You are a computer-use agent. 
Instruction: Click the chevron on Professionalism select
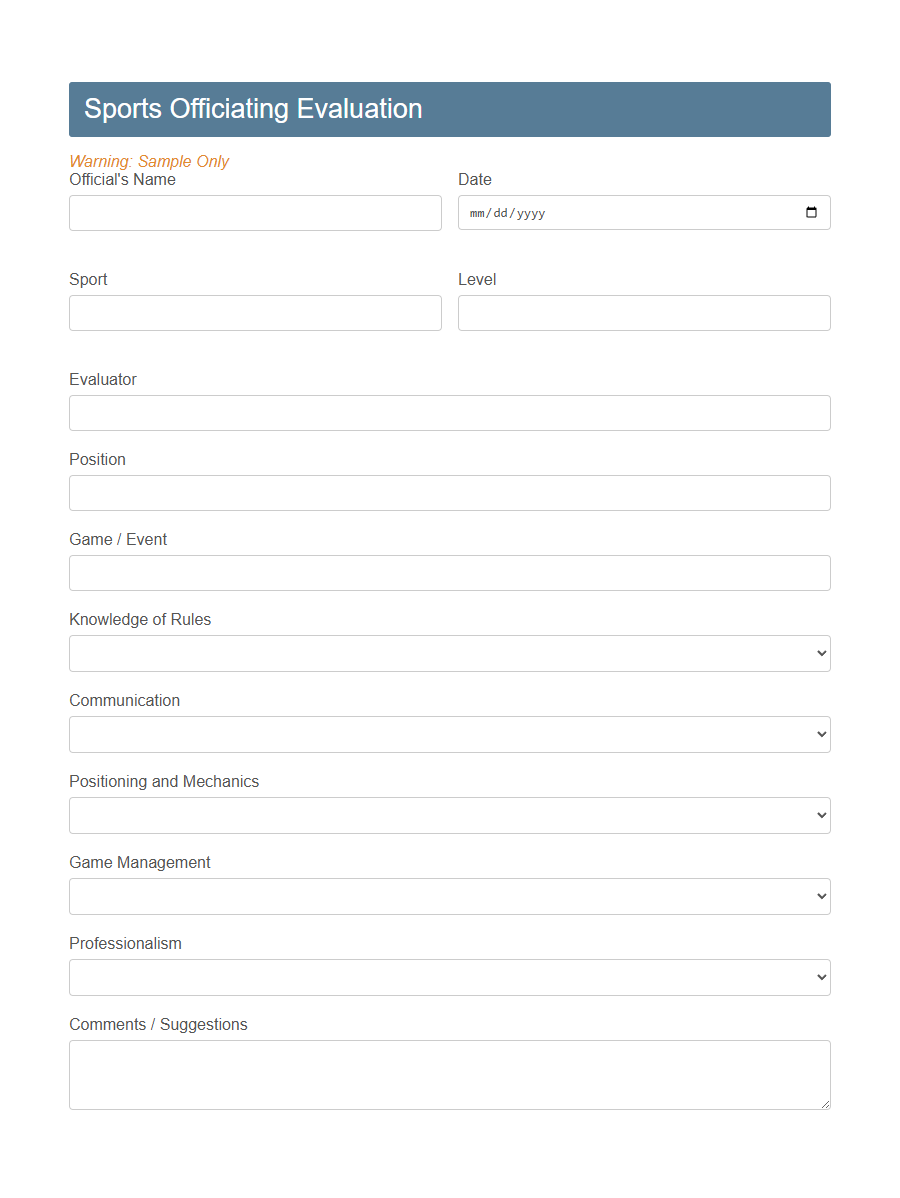pos(820,977)
